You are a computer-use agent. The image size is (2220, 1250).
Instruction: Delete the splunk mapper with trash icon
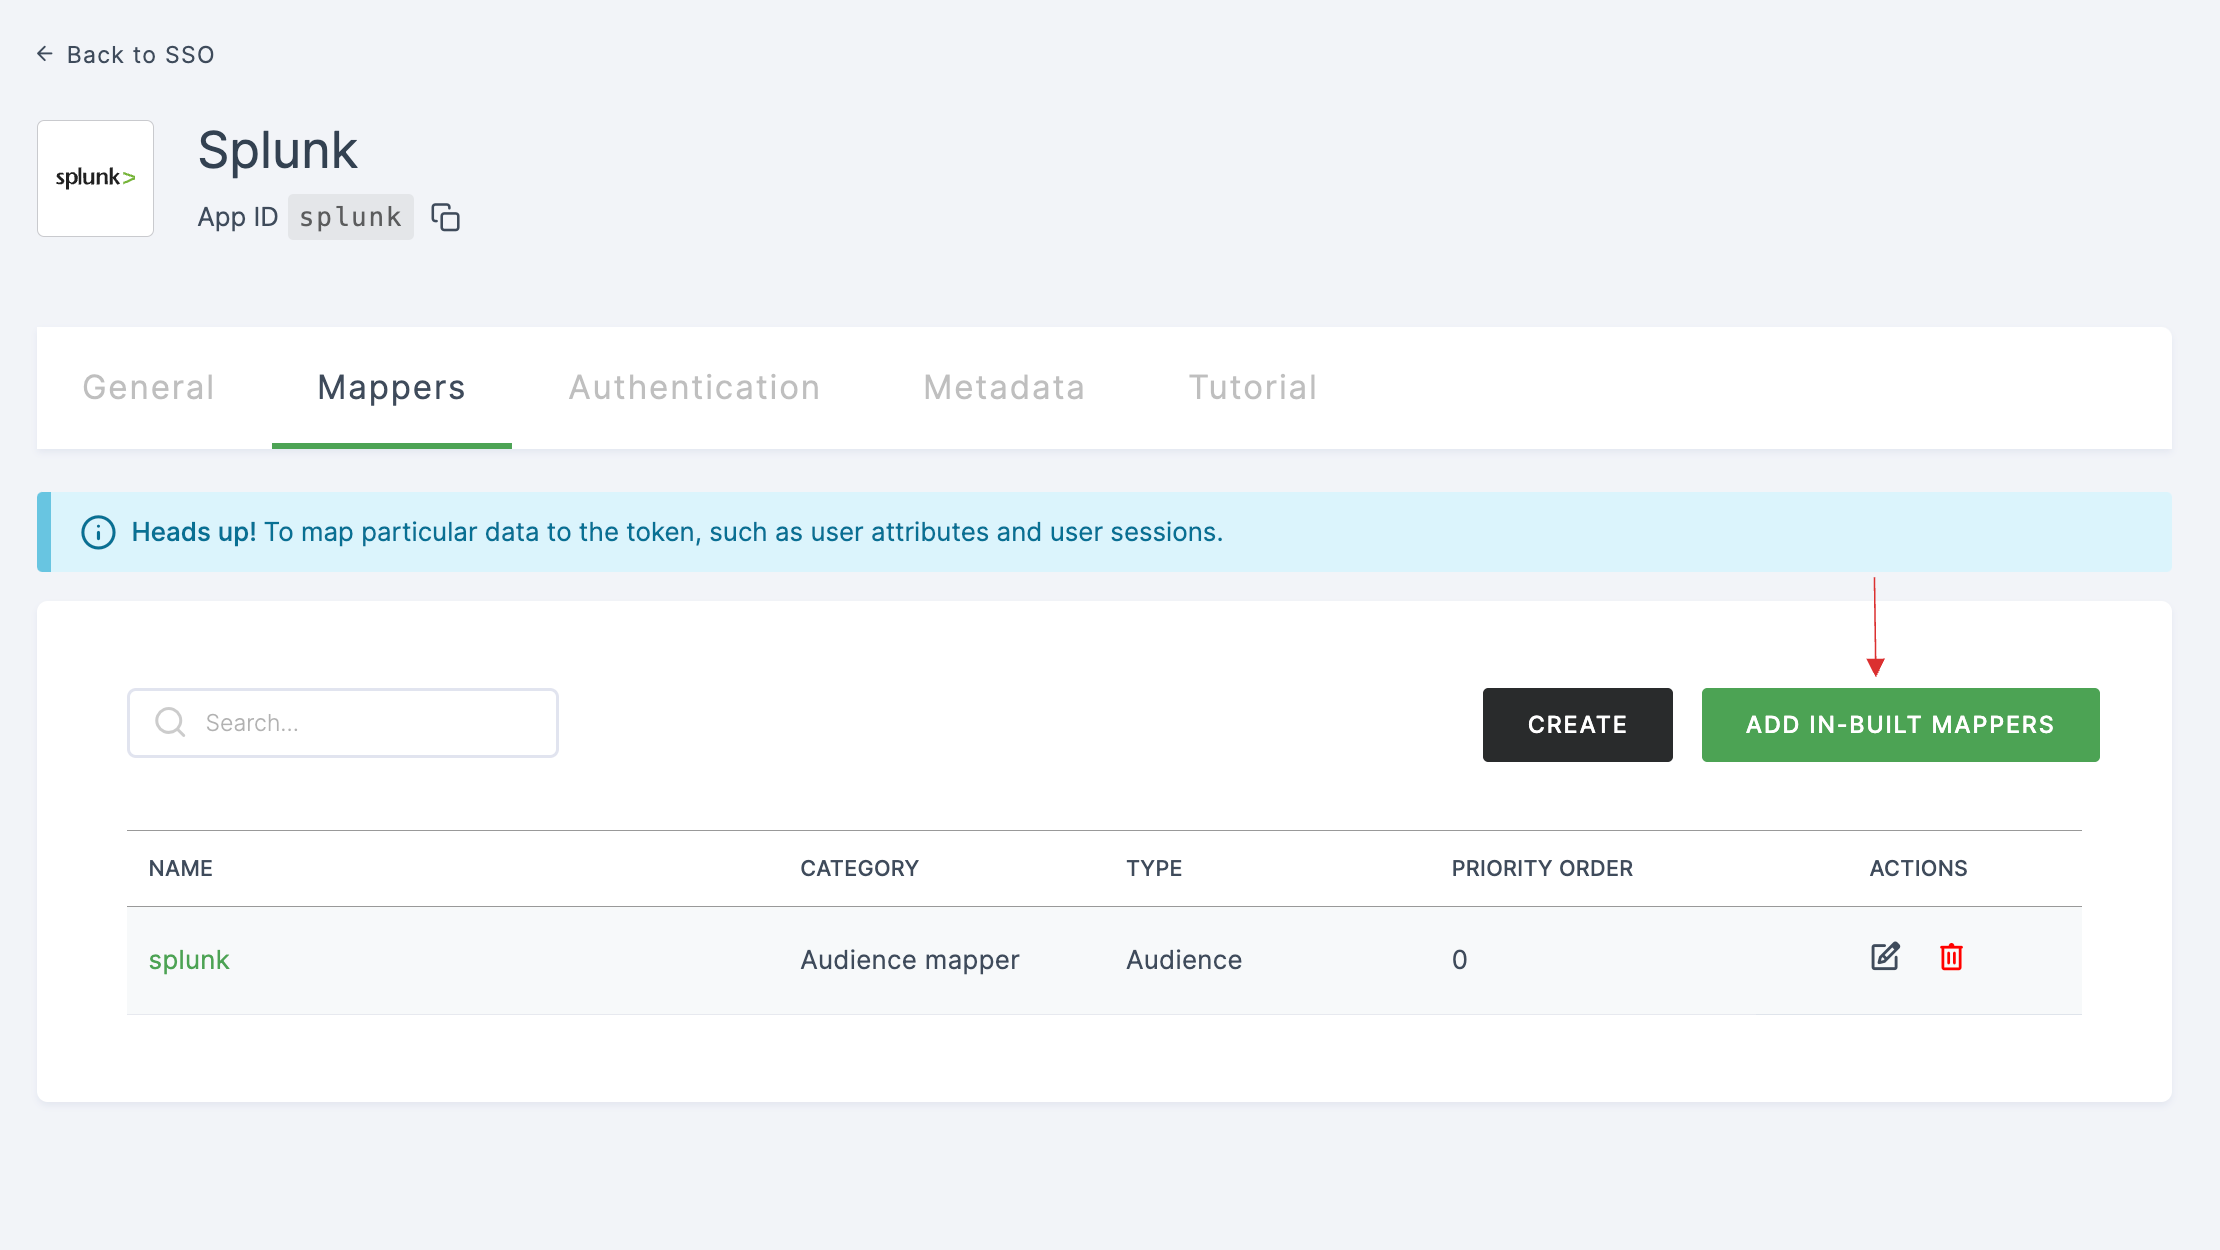[x=1951, y=957]
